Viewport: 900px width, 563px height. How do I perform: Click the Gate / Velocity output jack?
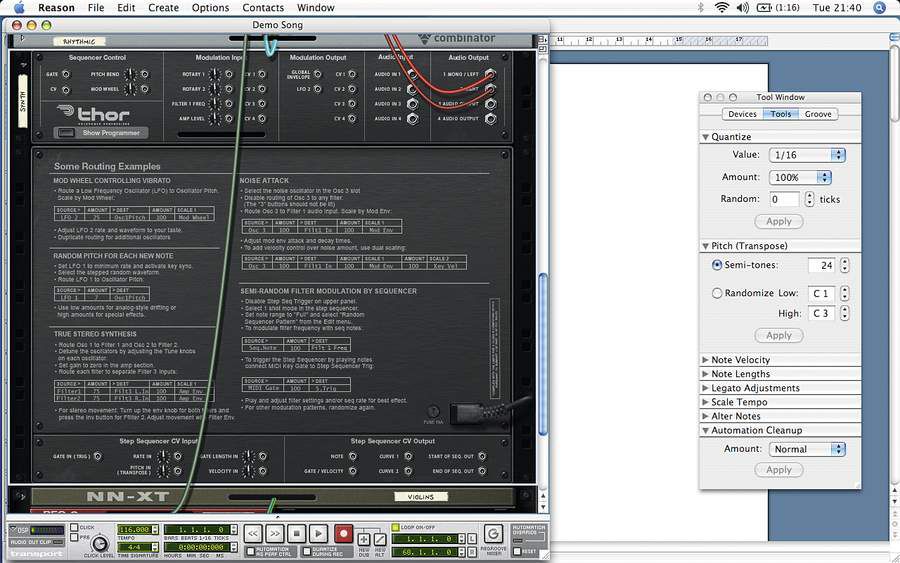click(352, 471)
